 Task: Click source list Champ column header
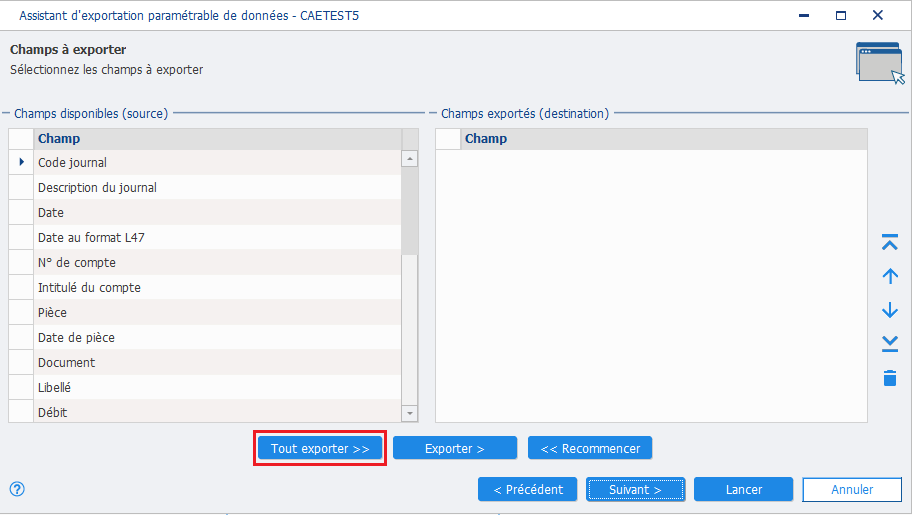(218, 138)
